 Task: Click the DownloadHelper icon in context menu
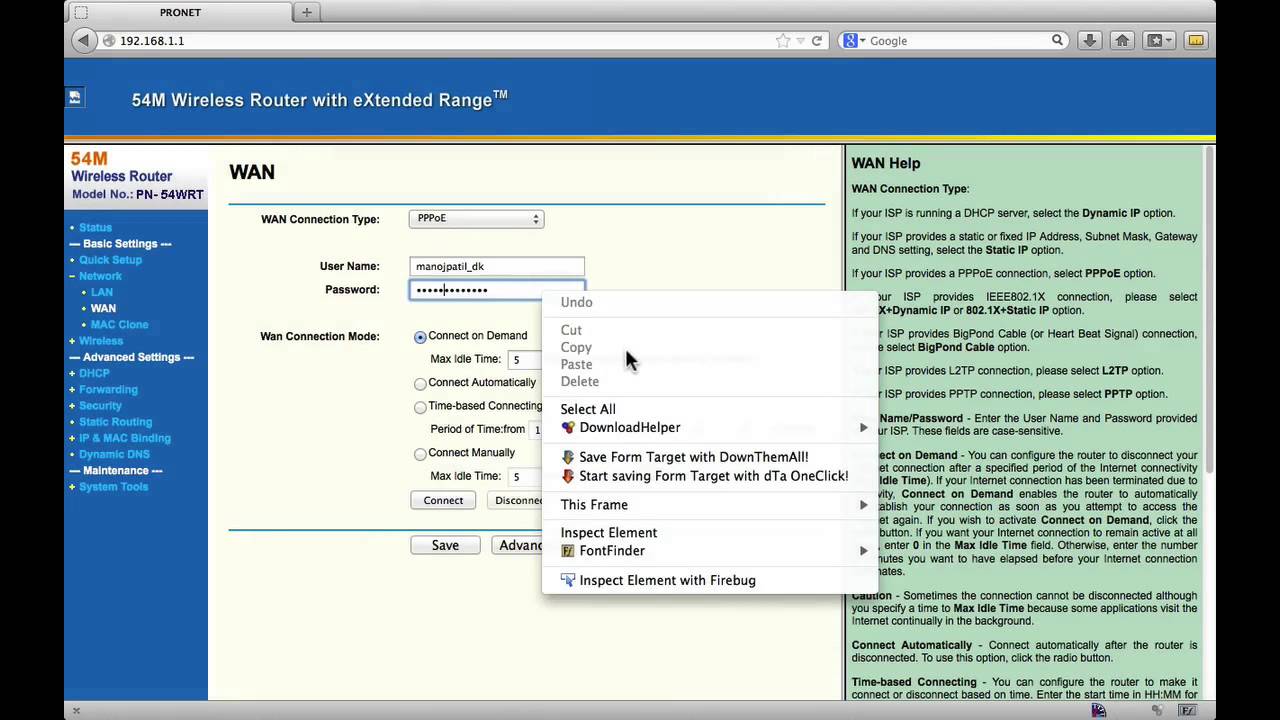568,428
